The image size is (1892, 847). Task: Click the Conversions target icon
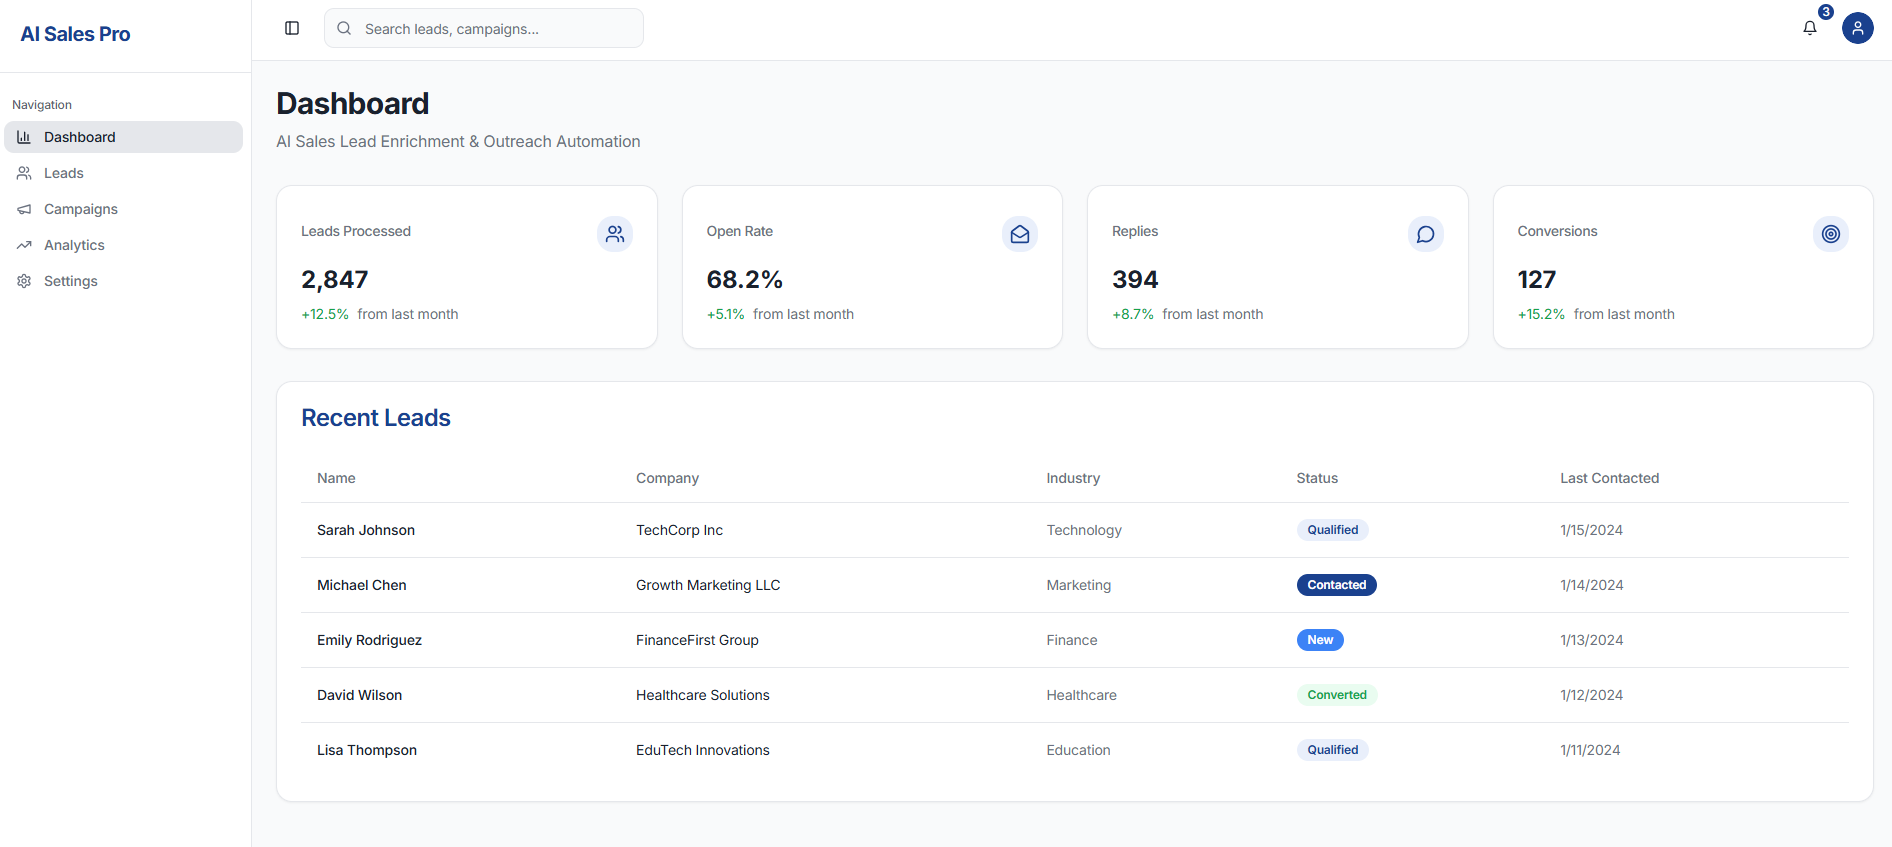coord(1830,234)
